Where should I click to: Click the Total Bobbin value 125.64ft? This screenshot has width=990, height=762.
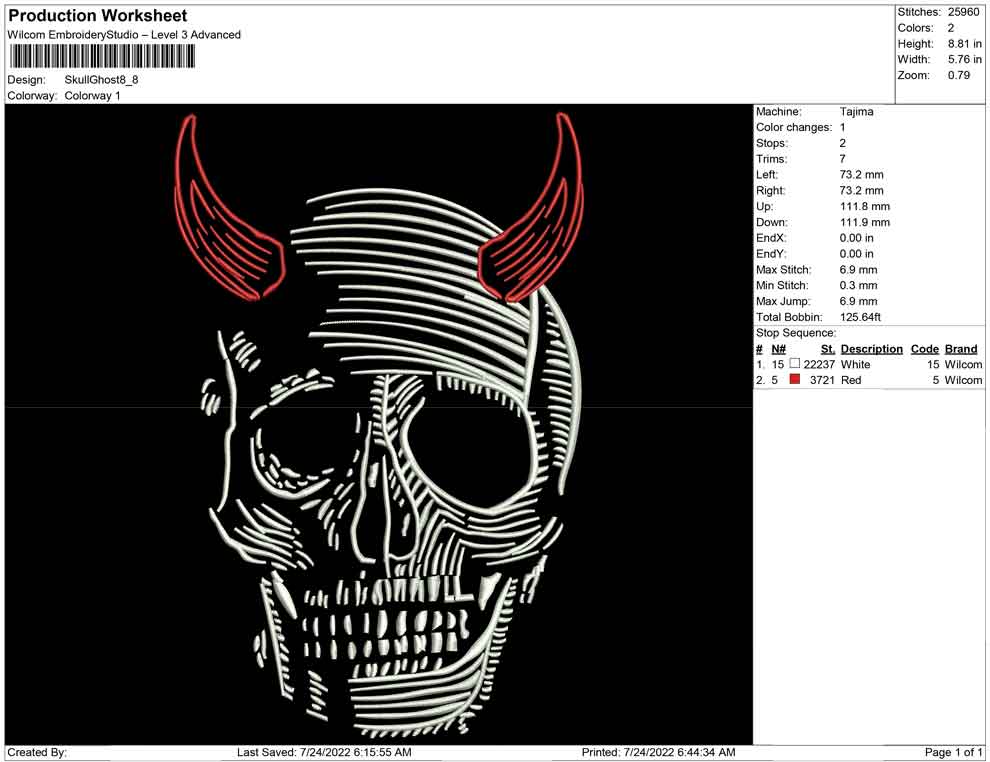click(x=860, y=317)
